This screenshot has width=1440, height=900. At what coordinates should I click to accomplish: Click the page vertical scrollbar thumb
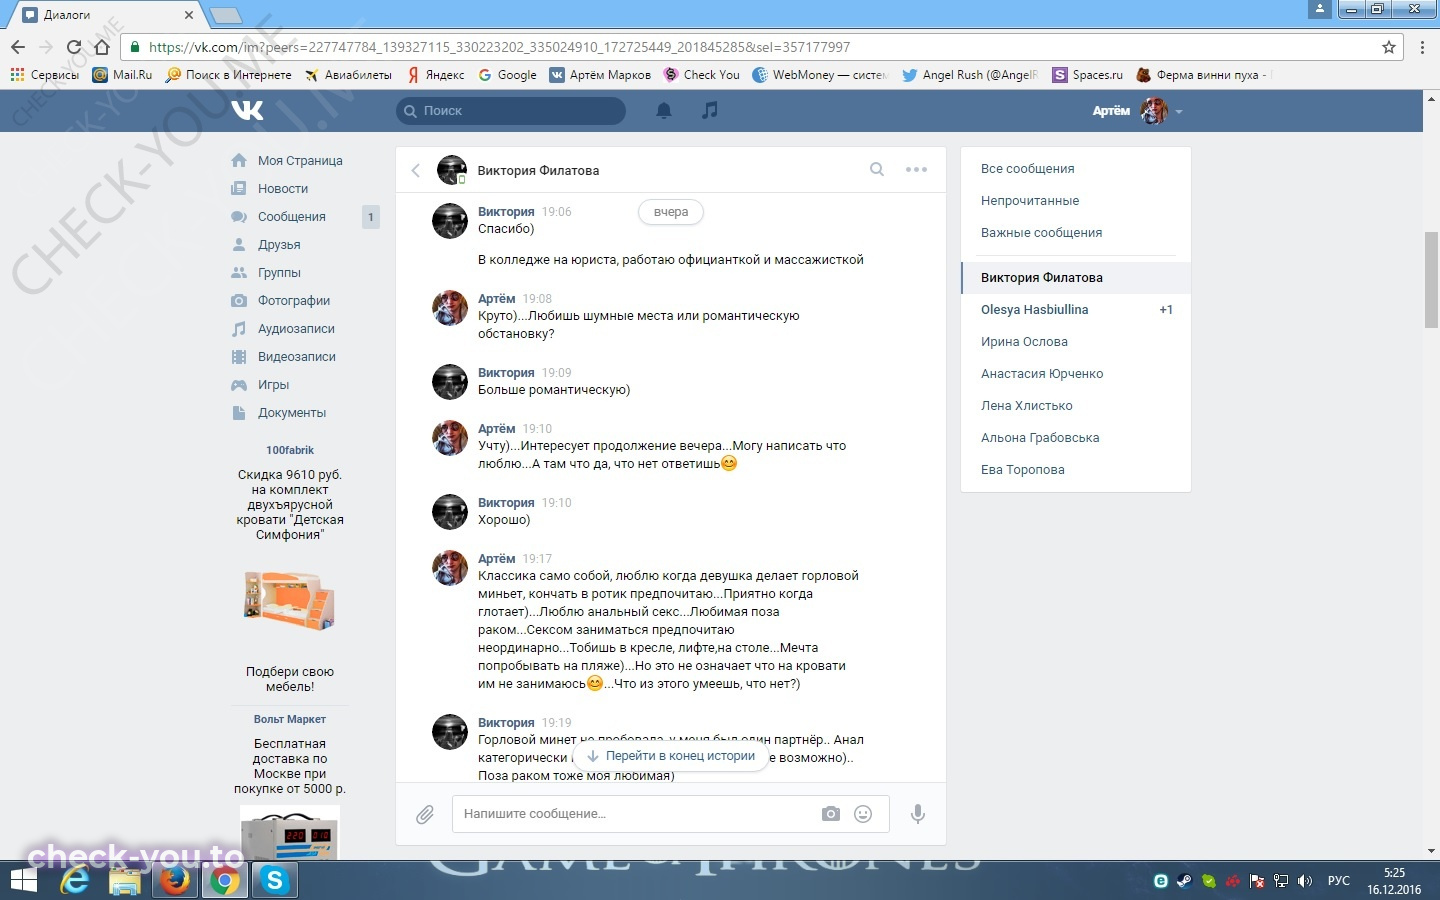(1431, 279)
